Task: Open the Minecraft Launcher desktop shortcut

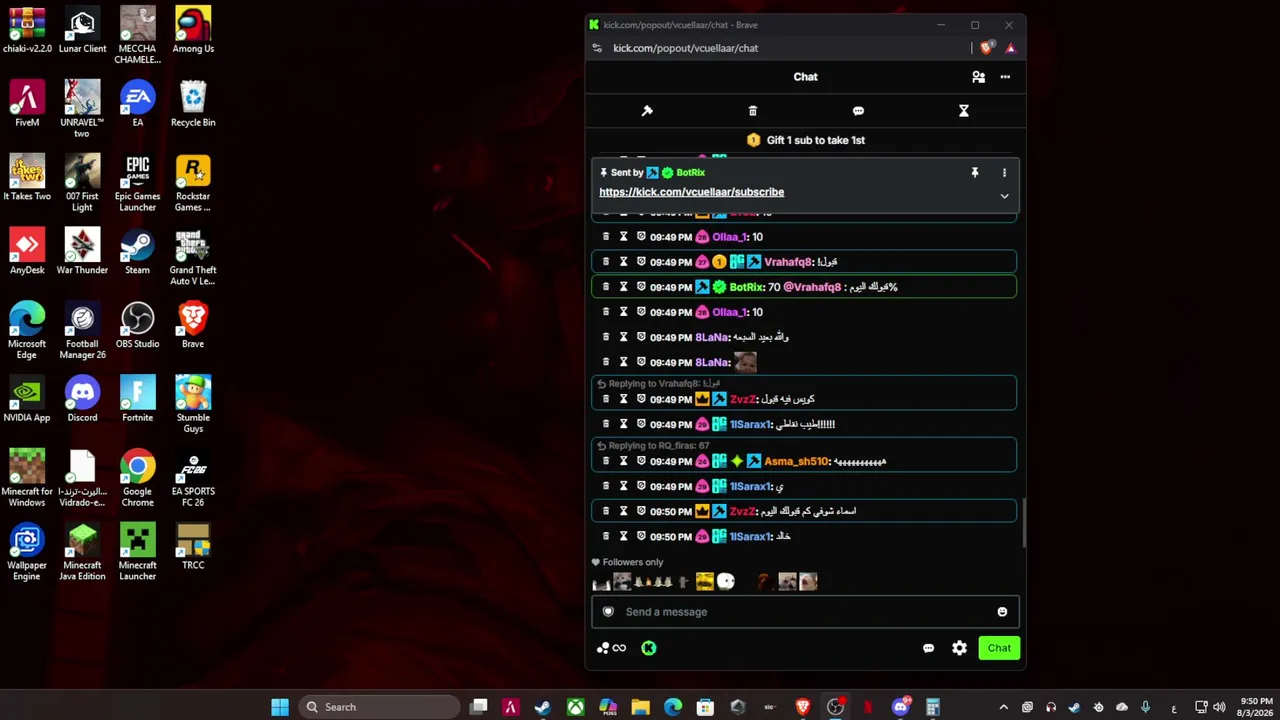Action: [137, 553]
